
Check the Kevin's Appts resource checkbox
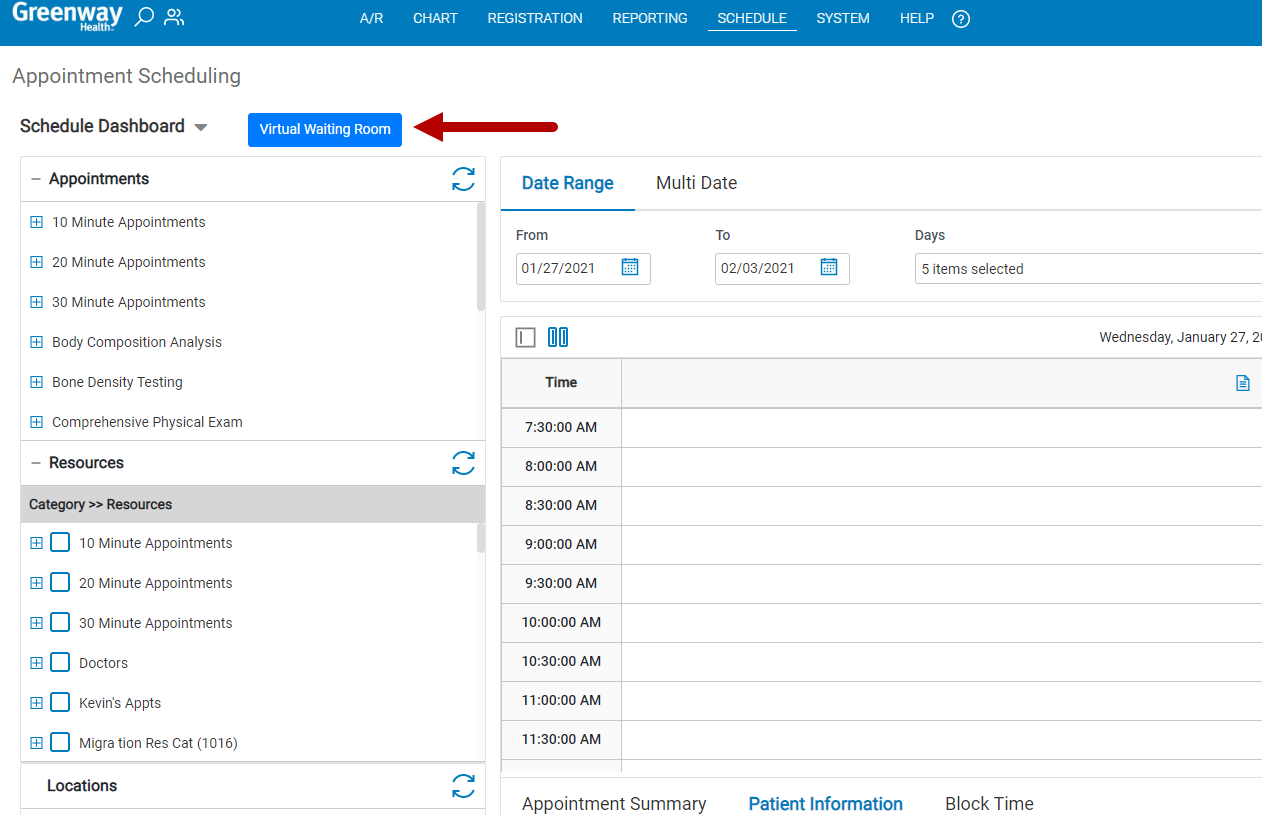tap(60, 703)
